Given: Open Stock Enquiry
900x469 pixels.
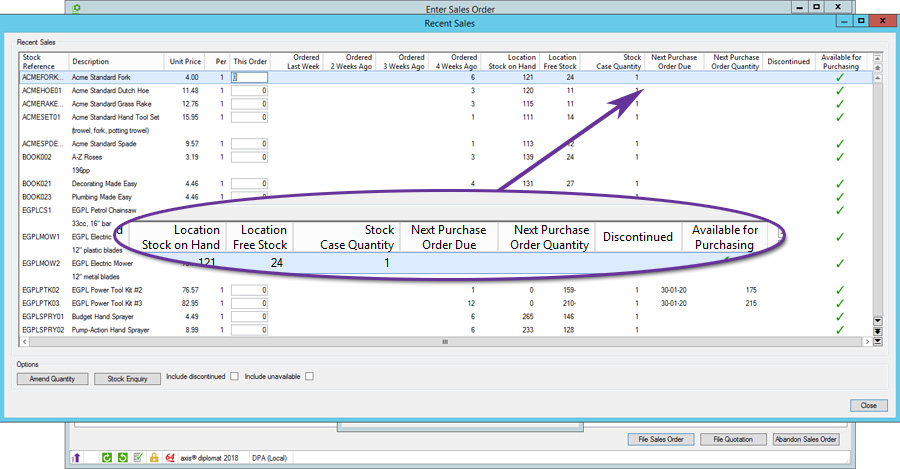Looking at the screenshot, I should tap(127, 379).
